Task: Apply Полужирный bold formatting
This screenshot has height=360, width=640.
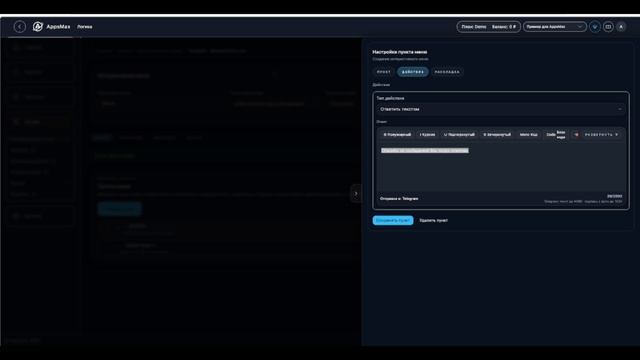Action: (x=397, y=134)
